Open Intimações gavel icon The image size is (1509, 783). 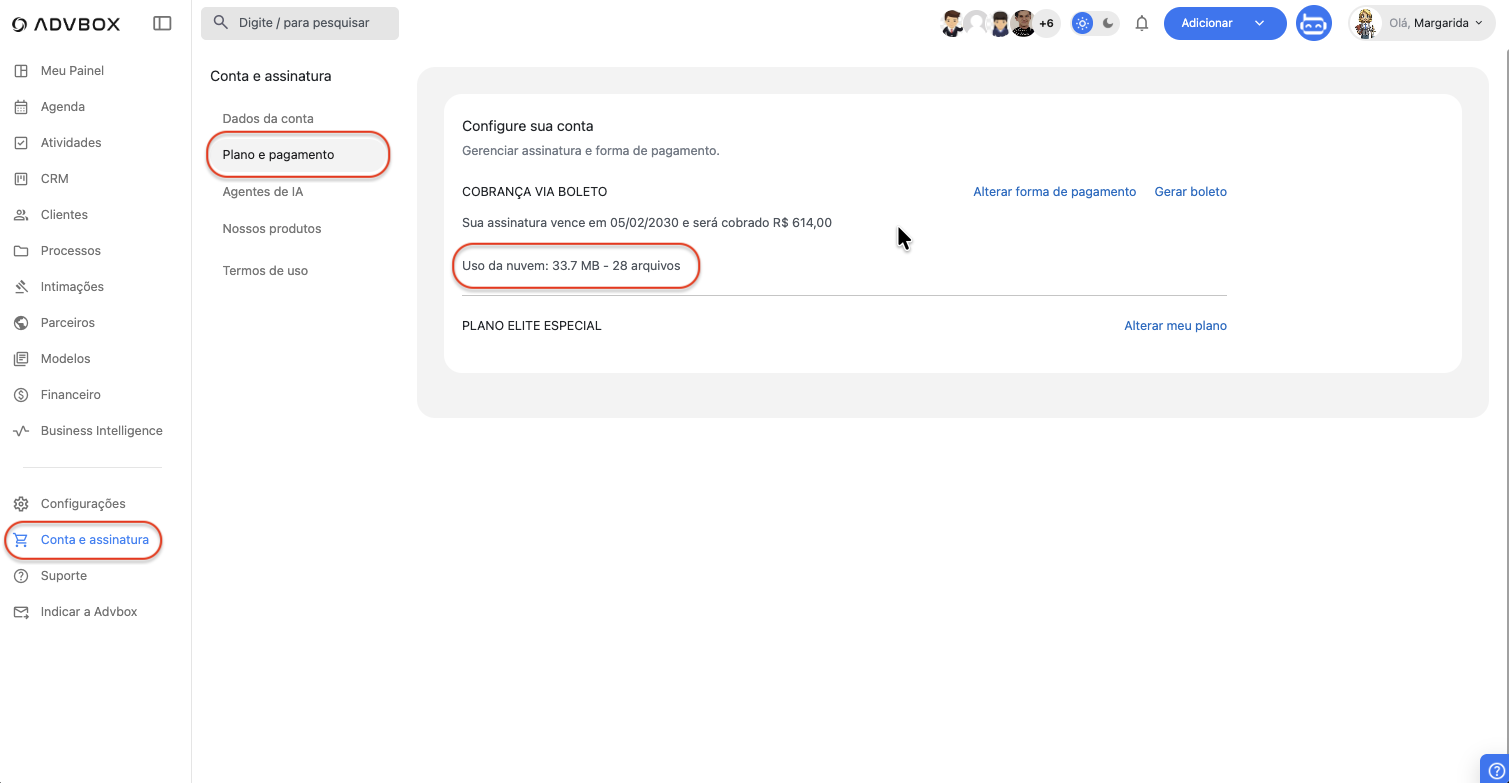21,287
